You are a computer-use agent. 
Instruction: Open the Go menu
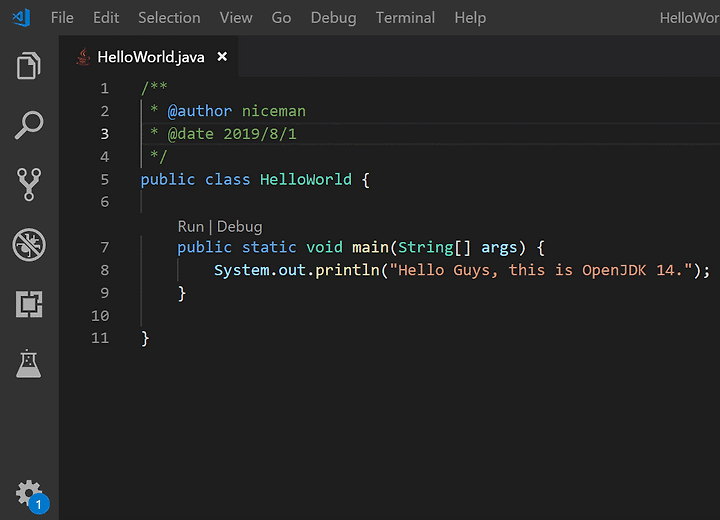click(281, 18)
